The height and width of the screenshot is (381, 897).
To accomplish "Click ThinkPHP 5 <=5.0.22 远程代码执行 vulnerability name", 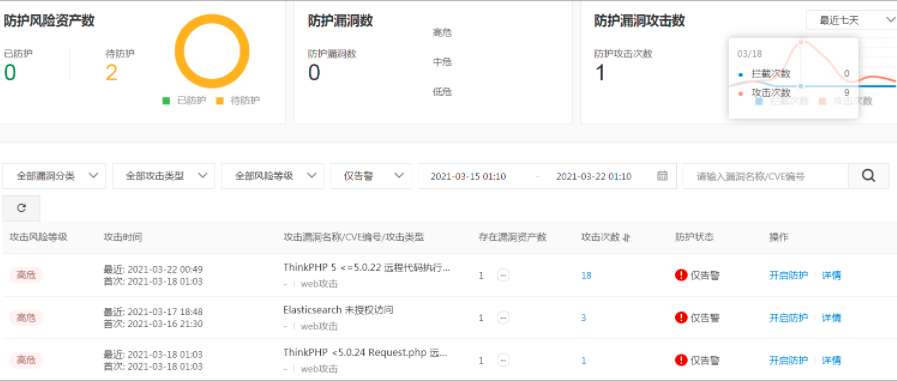I will click(x=367, y=267).
